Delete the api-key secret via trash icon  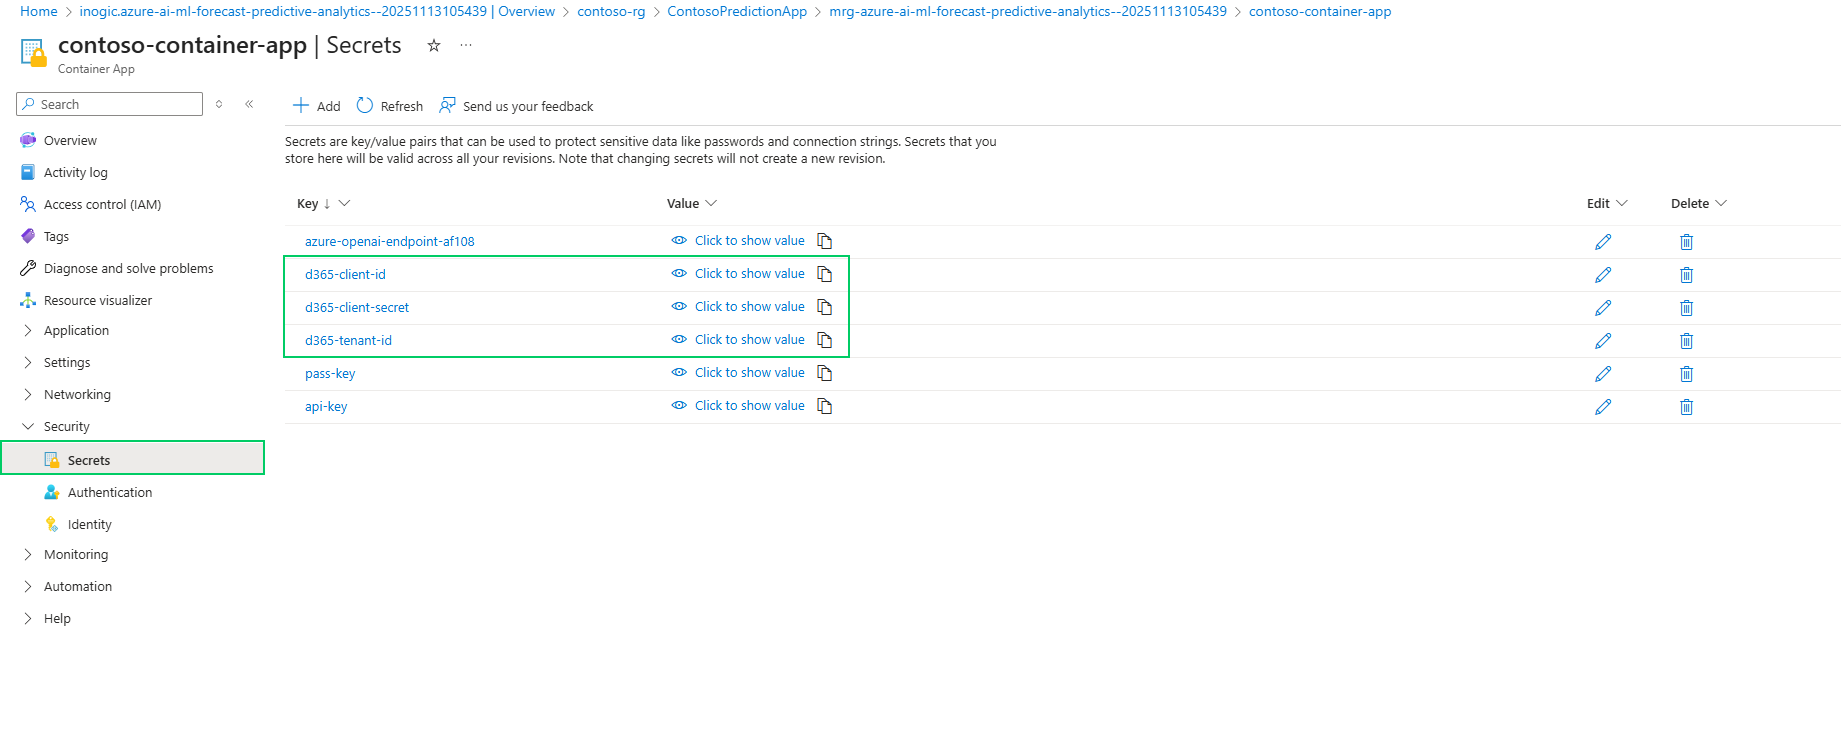[1686, 407]
